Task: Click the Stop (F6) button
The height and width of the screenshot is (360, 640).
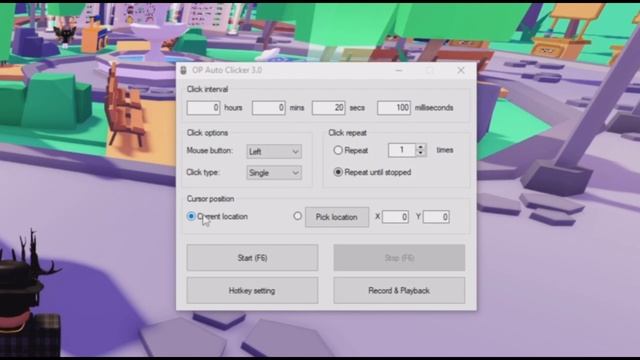Action: 399,258
